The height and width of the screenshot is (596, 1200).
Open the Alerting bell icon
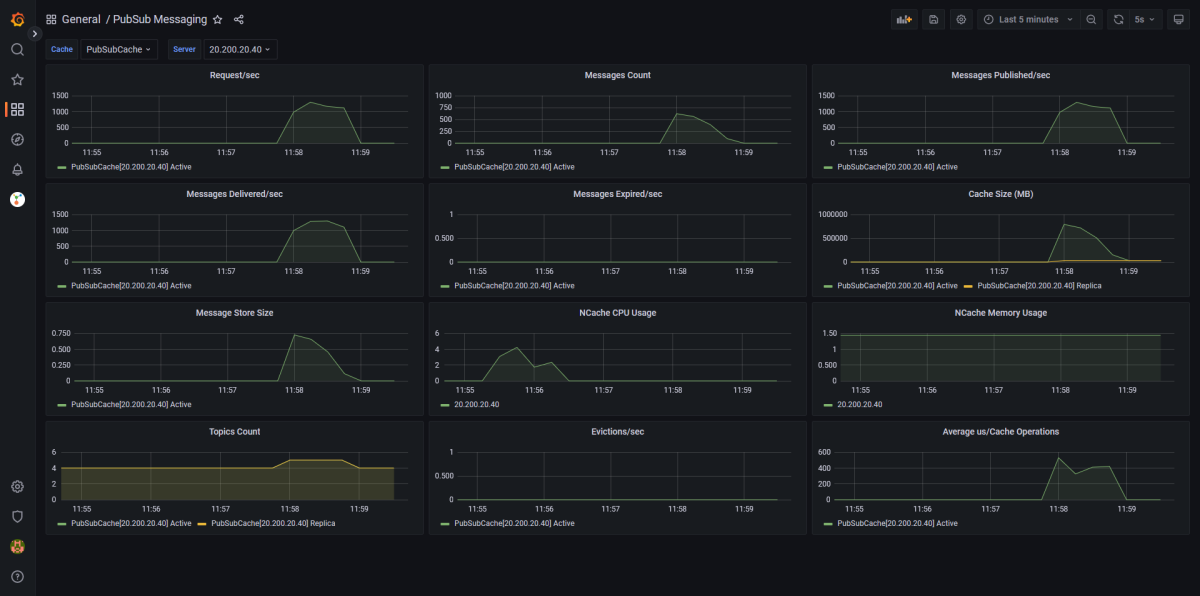17,169
